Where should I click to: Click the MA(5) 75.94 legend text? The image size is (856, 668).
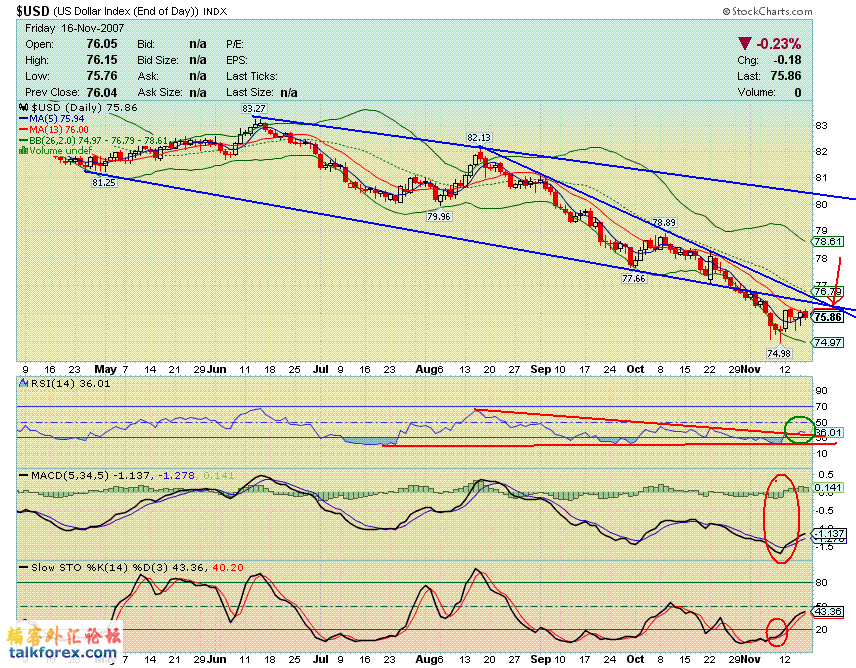(x=57, y=118)
